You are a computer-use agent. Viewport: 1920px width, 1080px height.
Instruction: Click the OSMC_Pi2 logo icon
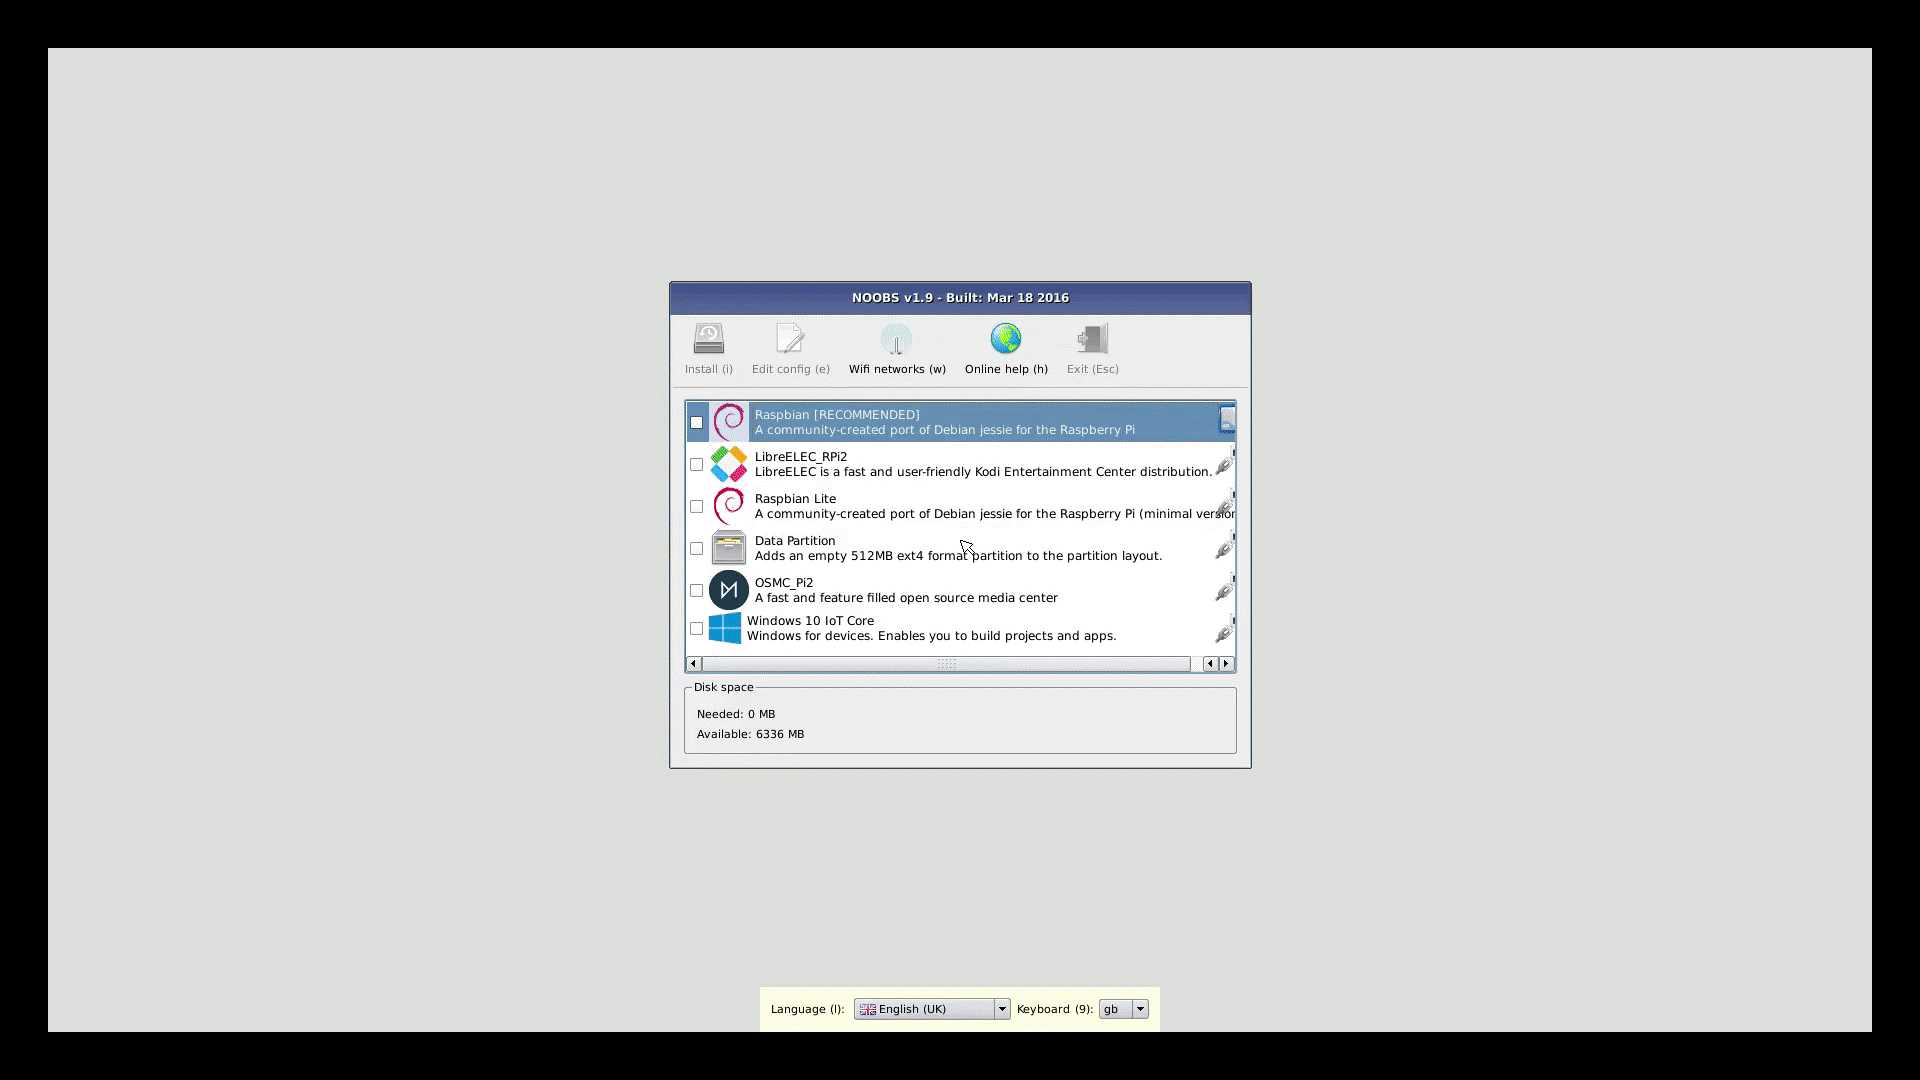pos(728,589)
